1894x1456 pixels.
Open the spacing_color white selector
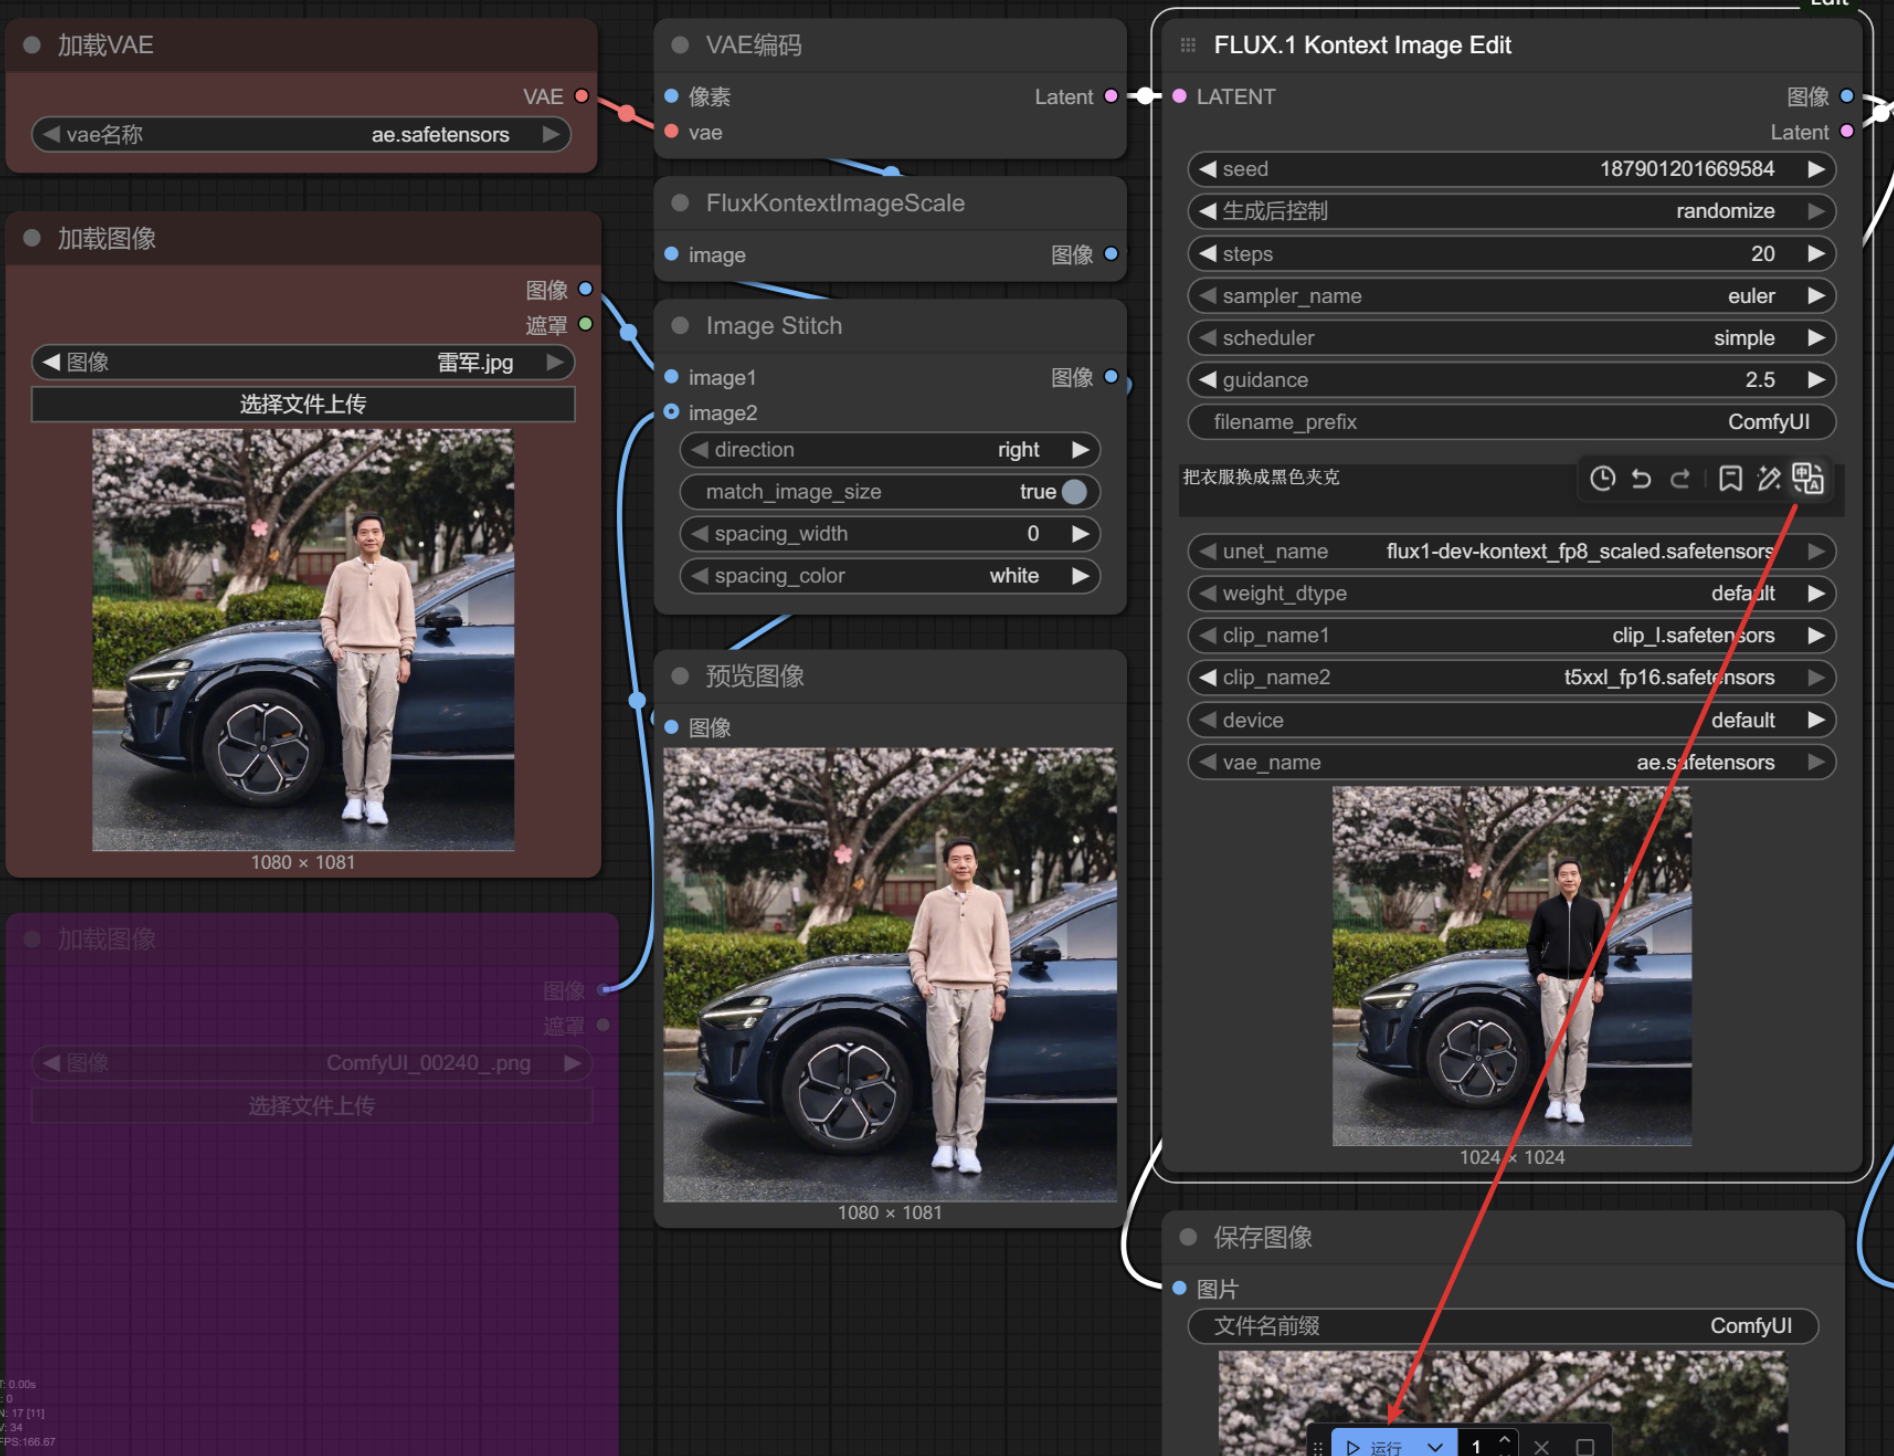[889, 576]
